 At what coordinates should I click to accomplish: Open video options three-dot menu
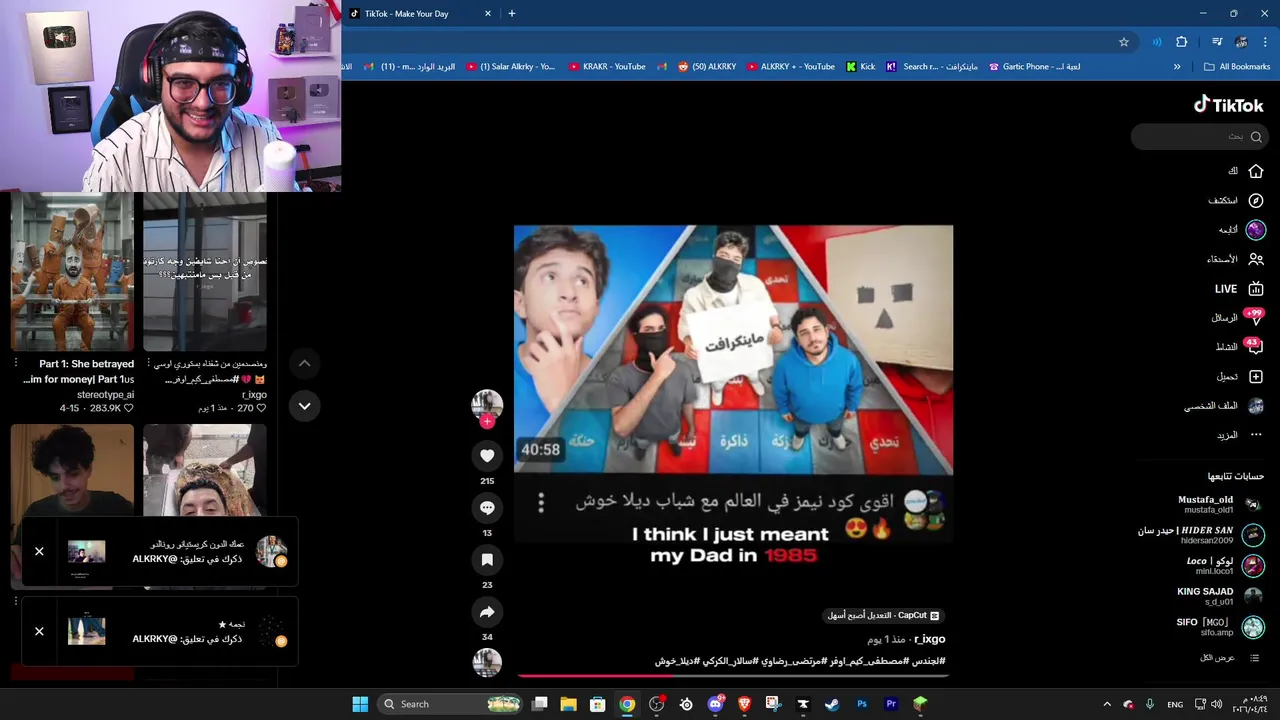(541, 503)
